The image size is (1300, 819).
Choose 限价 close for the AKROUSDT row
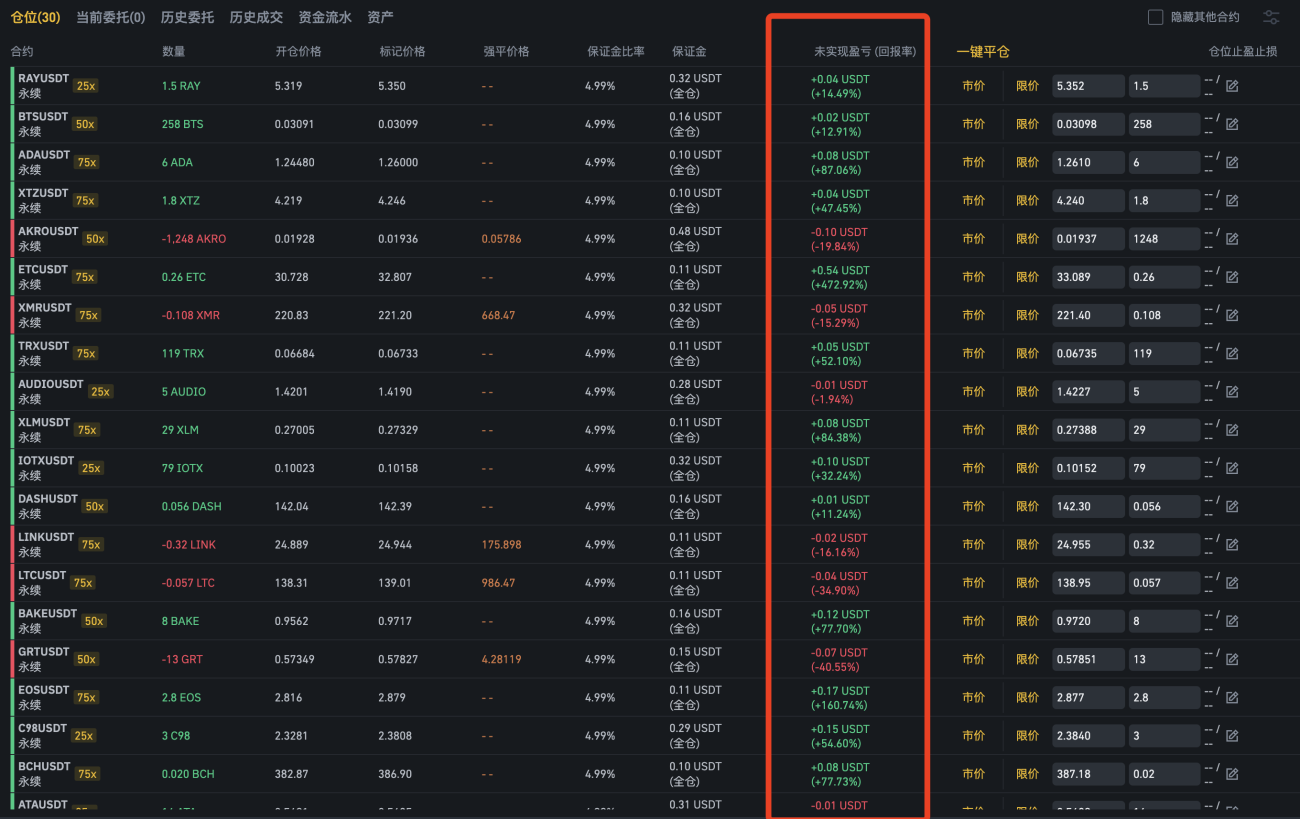[1027, 239]
